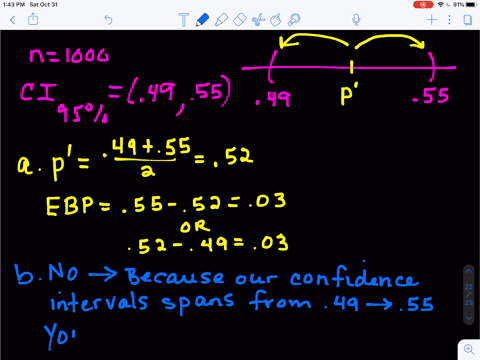Tap the Wi-Fi status icon

[441, 5]
